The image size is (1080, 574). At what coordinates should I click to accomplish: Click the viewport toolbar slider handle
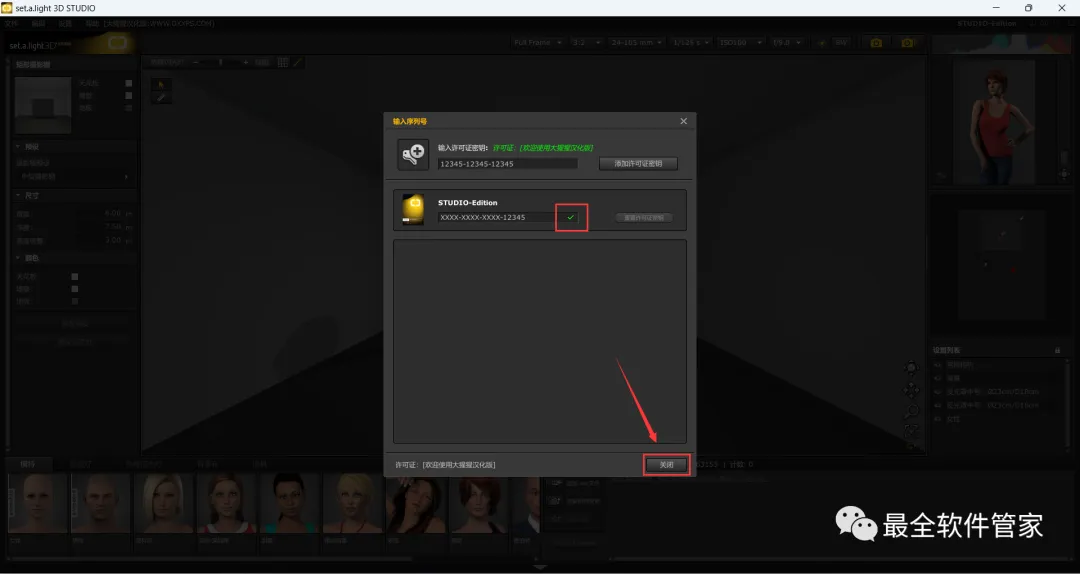[220, 62]
